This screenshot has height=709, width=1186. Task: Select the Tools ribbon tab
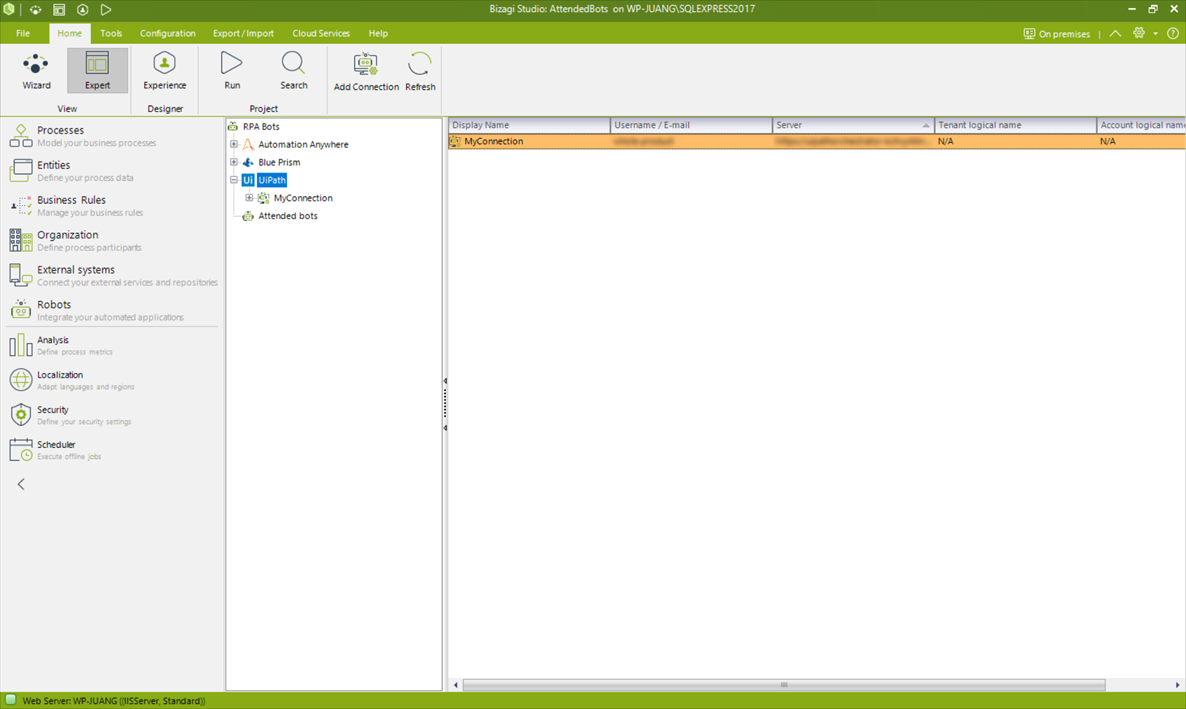[111, 33]
